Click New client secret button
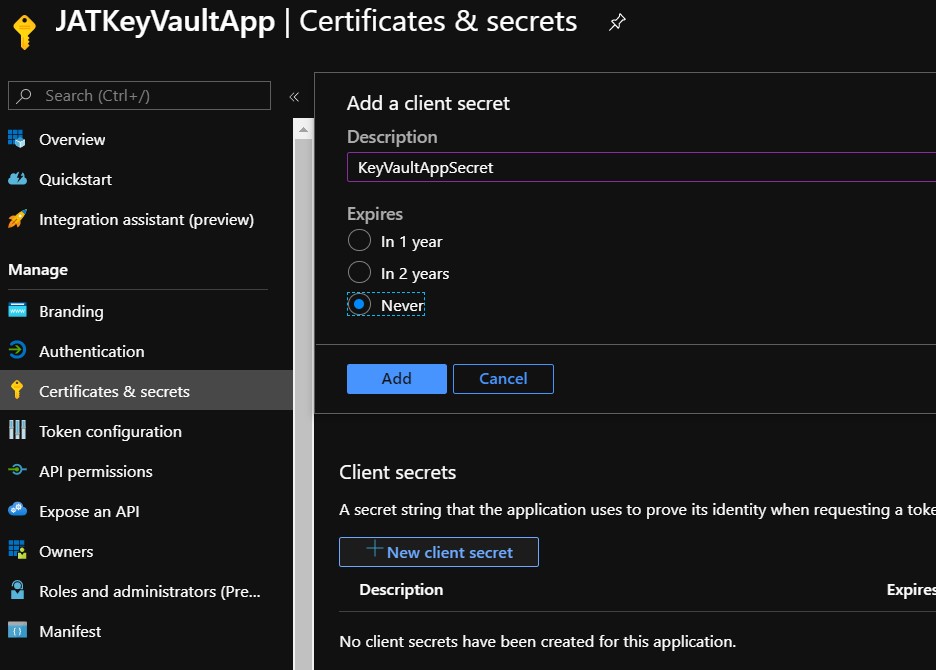The width and height of the screenshot is (936, 670). [439, 552]
